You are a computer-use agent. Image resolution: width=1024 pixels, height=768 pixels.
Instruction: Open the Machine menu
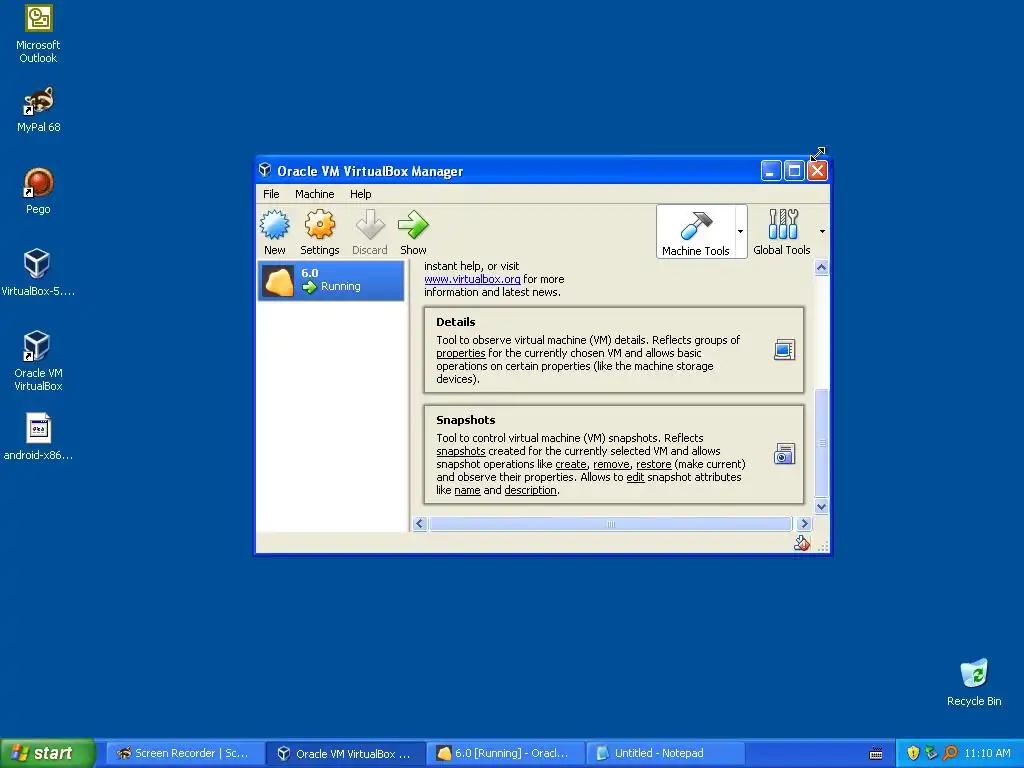[x=314, y=194]
